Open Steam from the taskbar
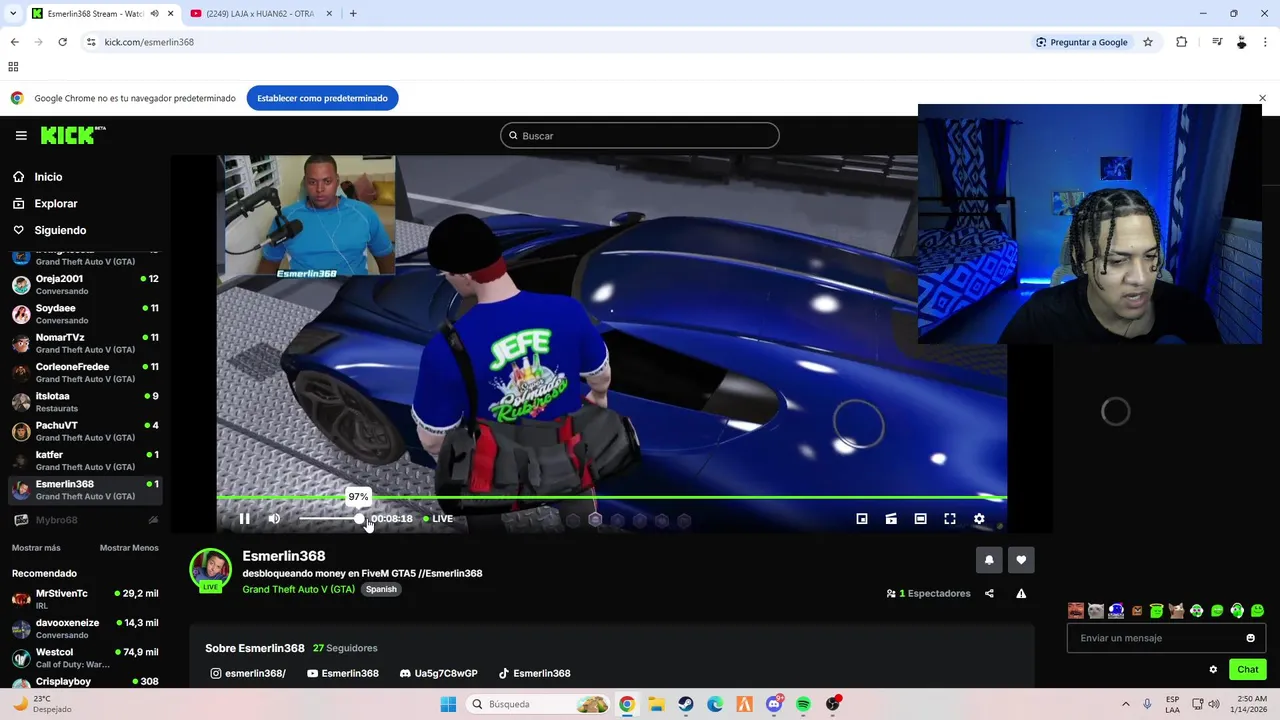The width and height of the screenshot is (1280, 720). pyautogui.click(x=686, y=704)
